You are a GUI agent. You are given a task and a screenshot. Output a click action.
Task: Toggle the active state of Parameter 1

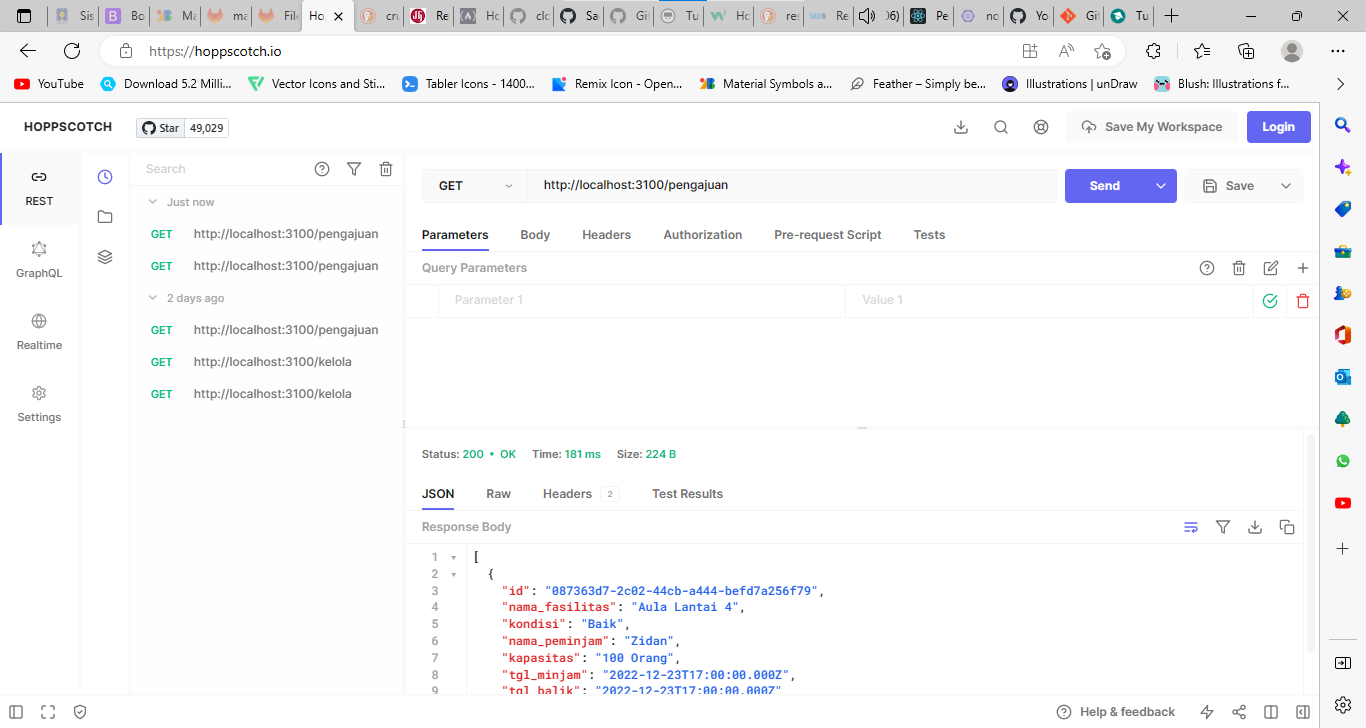coord(1270,300)
